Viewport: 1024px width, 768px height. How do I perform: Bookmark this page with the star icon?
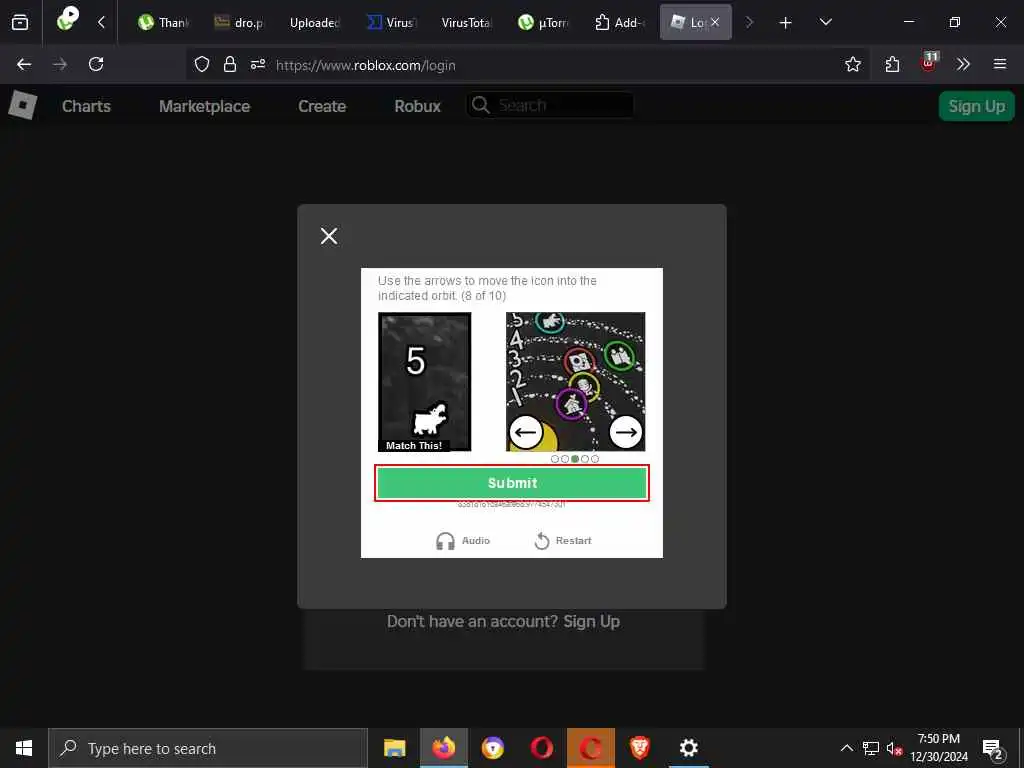tap(852, 64)
